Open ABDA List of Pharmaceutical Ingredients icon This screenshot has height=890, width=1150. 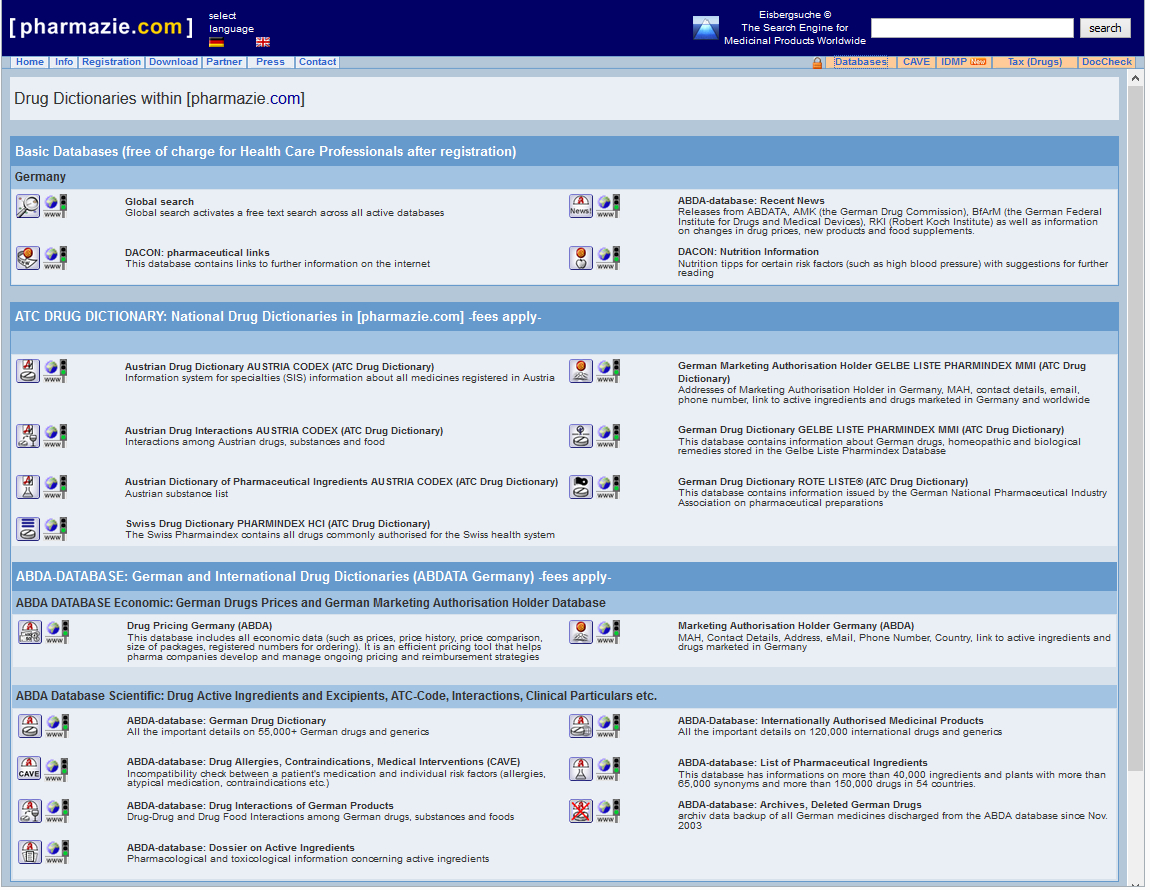[581, 768]
